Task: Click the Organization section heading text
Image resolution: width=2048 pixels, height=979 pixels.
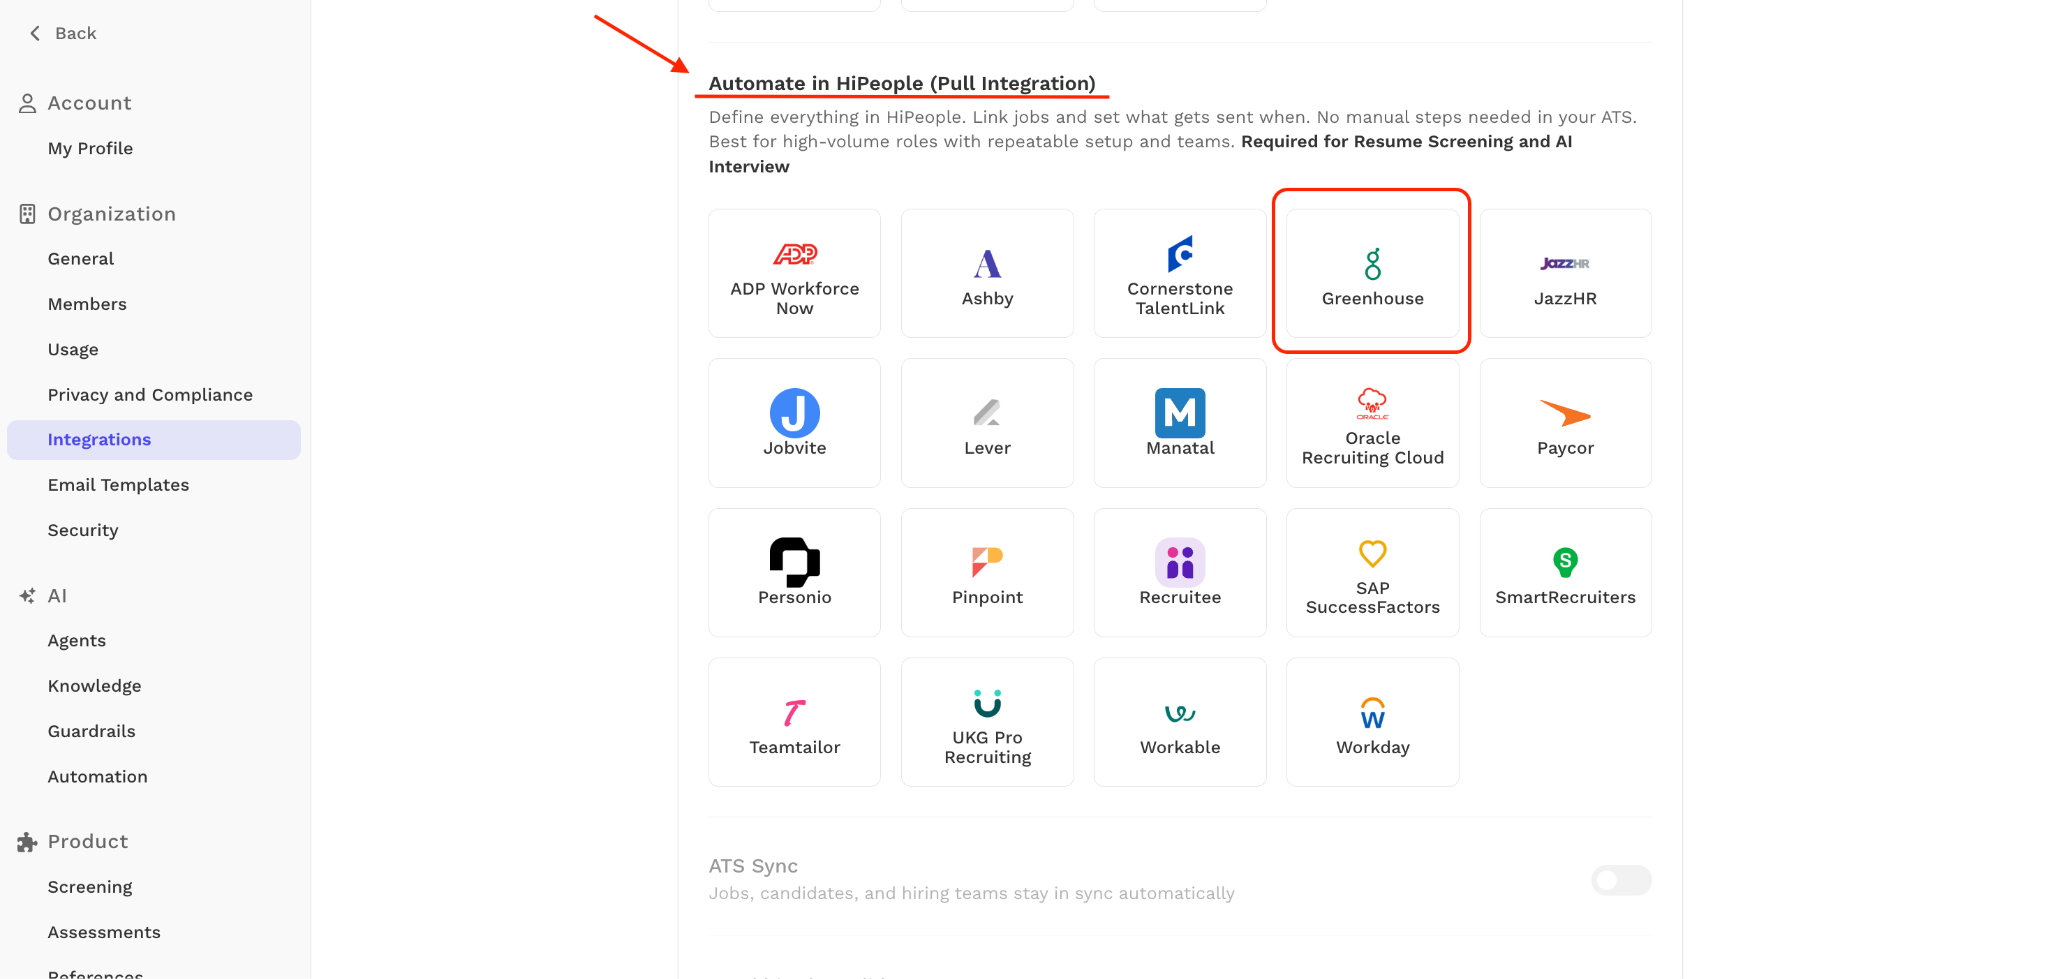Action: (x=111, y=214)
